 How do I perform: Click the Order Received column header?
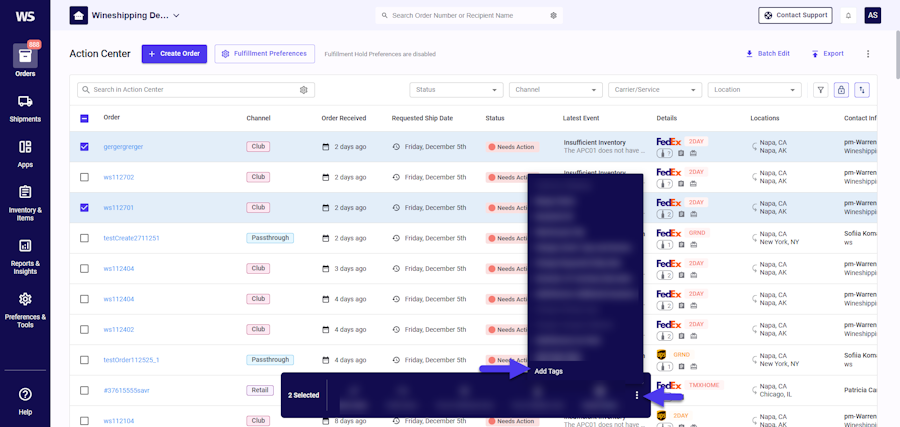344,118
